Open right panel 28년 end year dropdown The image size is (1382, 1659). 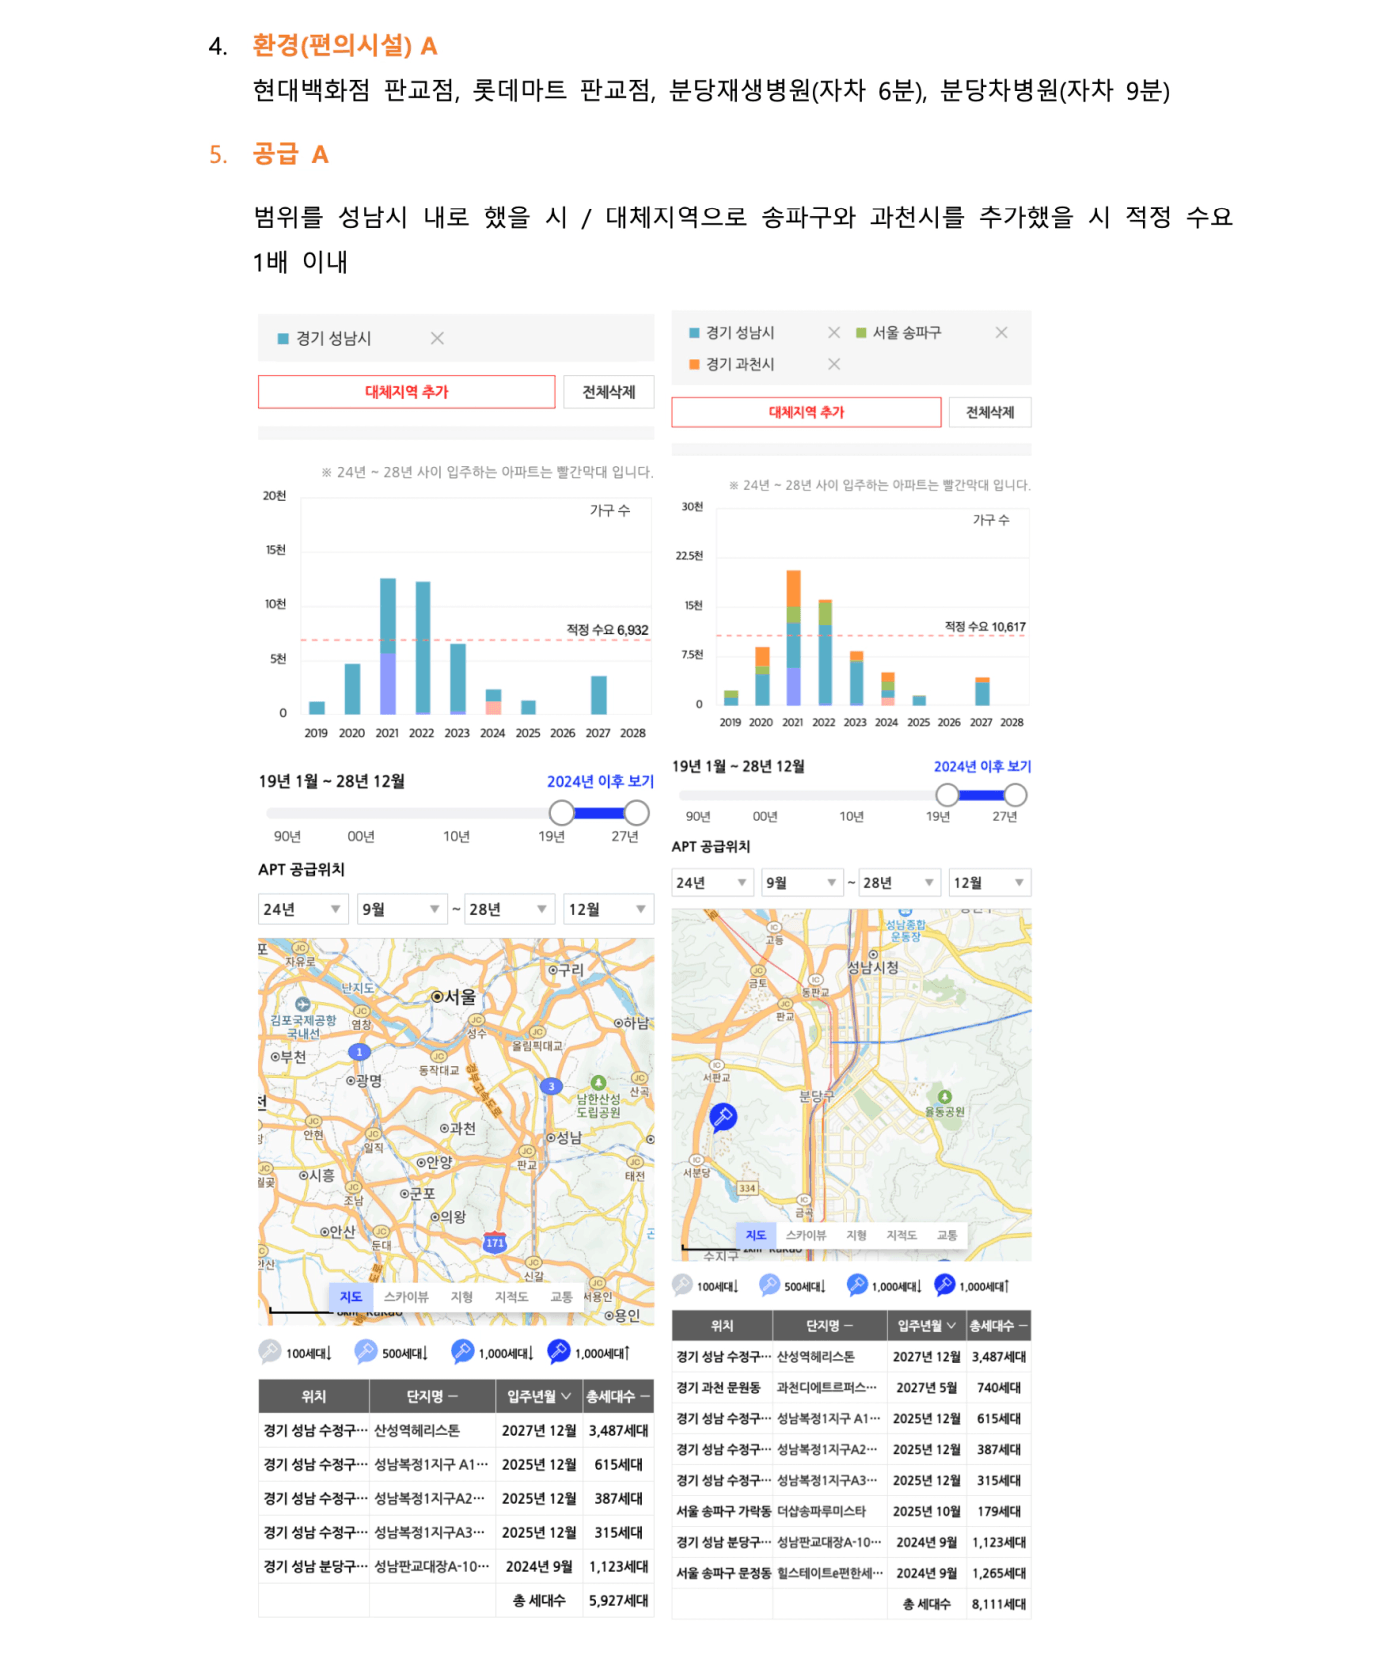pos(899,883)
